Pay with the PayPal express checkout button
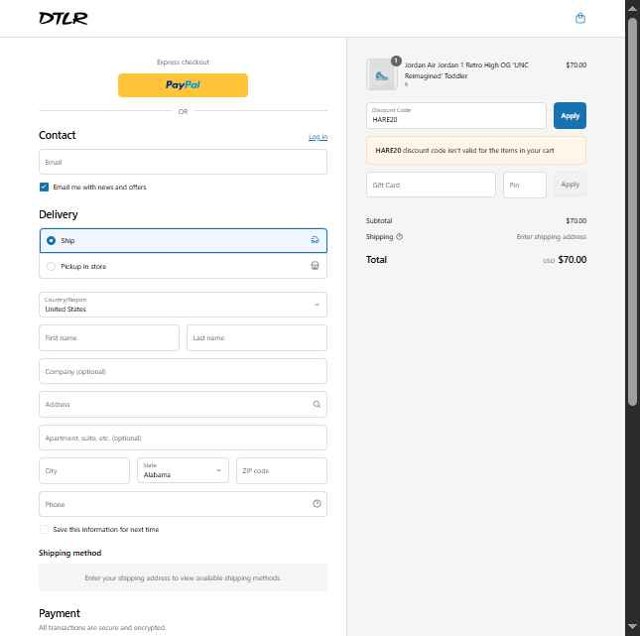The width and height of the screenshot is (640, 636). [x=183, y=85]
